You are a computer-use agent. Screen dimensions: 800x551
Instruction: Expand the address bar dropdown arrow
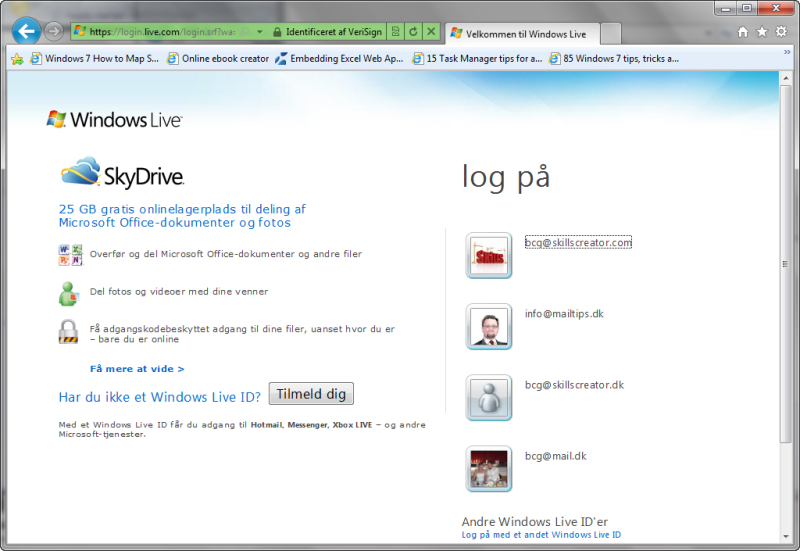point(260,32)
